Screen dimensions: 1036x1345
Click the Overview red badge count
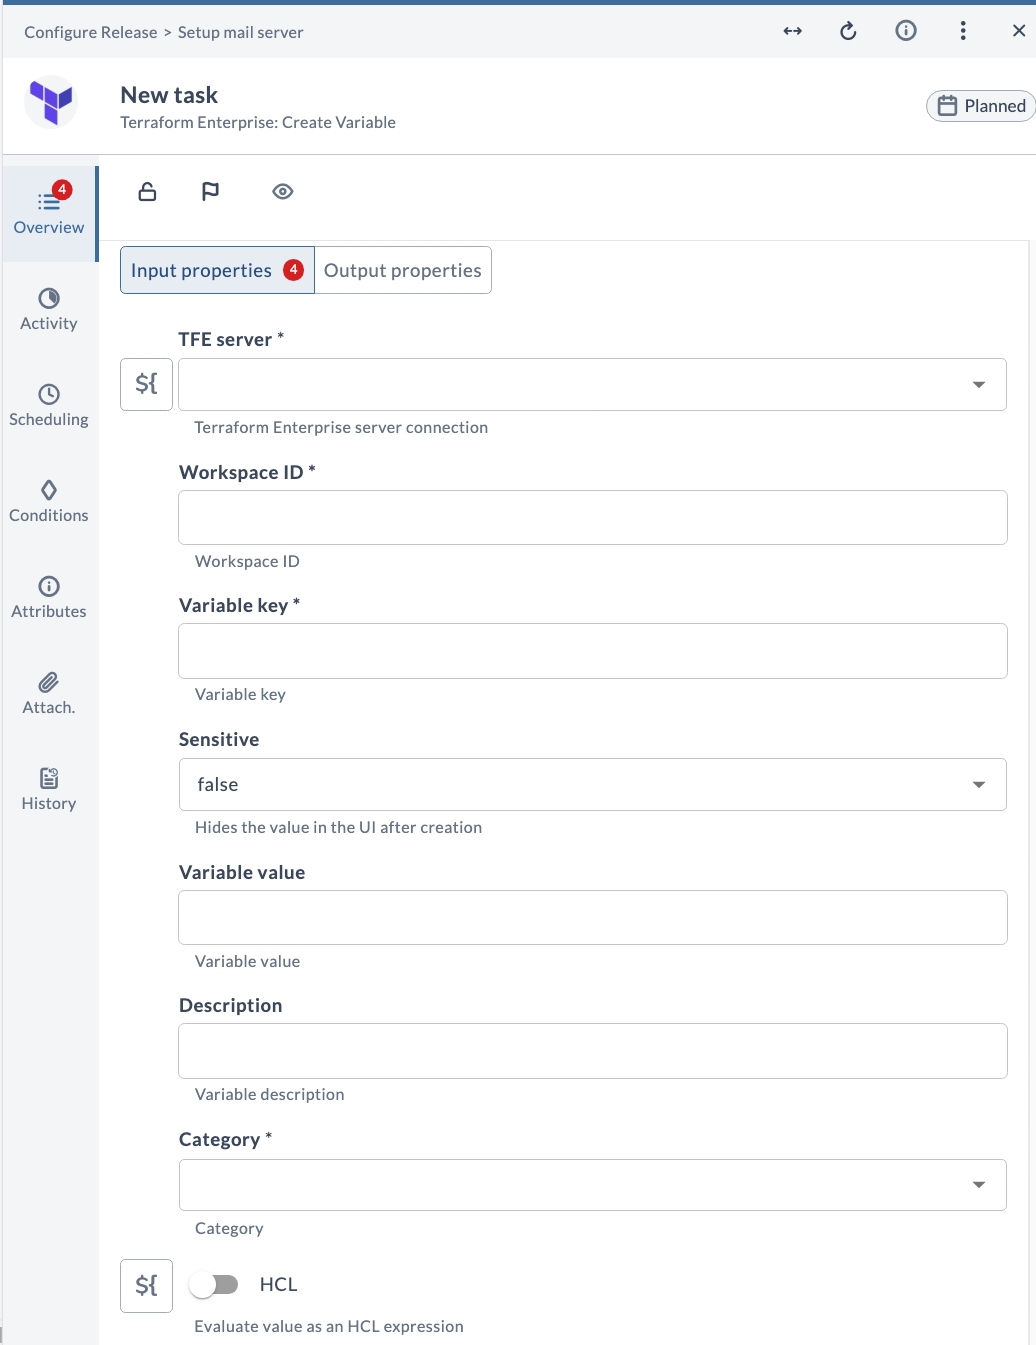62,189
